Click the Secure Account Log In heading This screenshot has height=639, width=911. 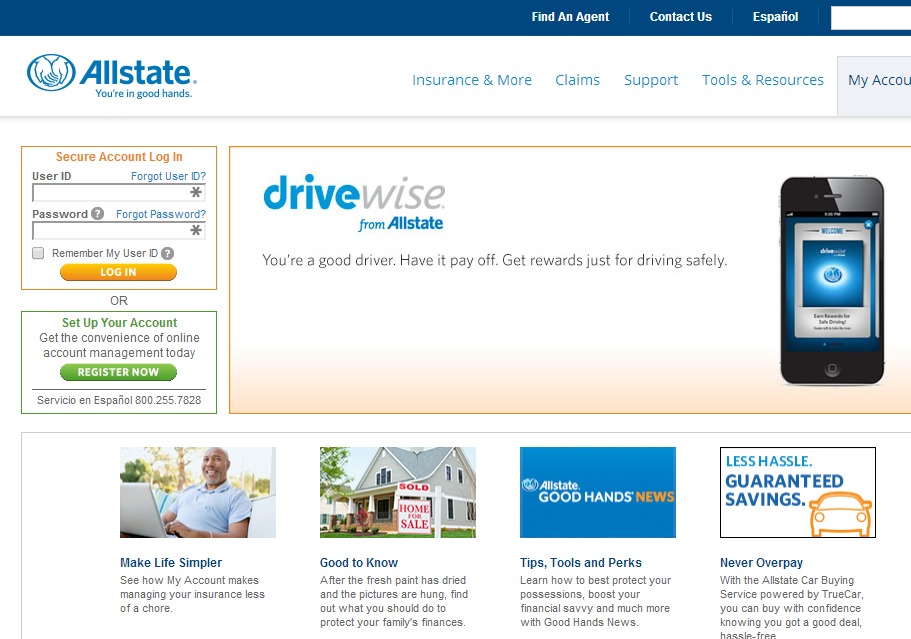click(x=119, y=157)
